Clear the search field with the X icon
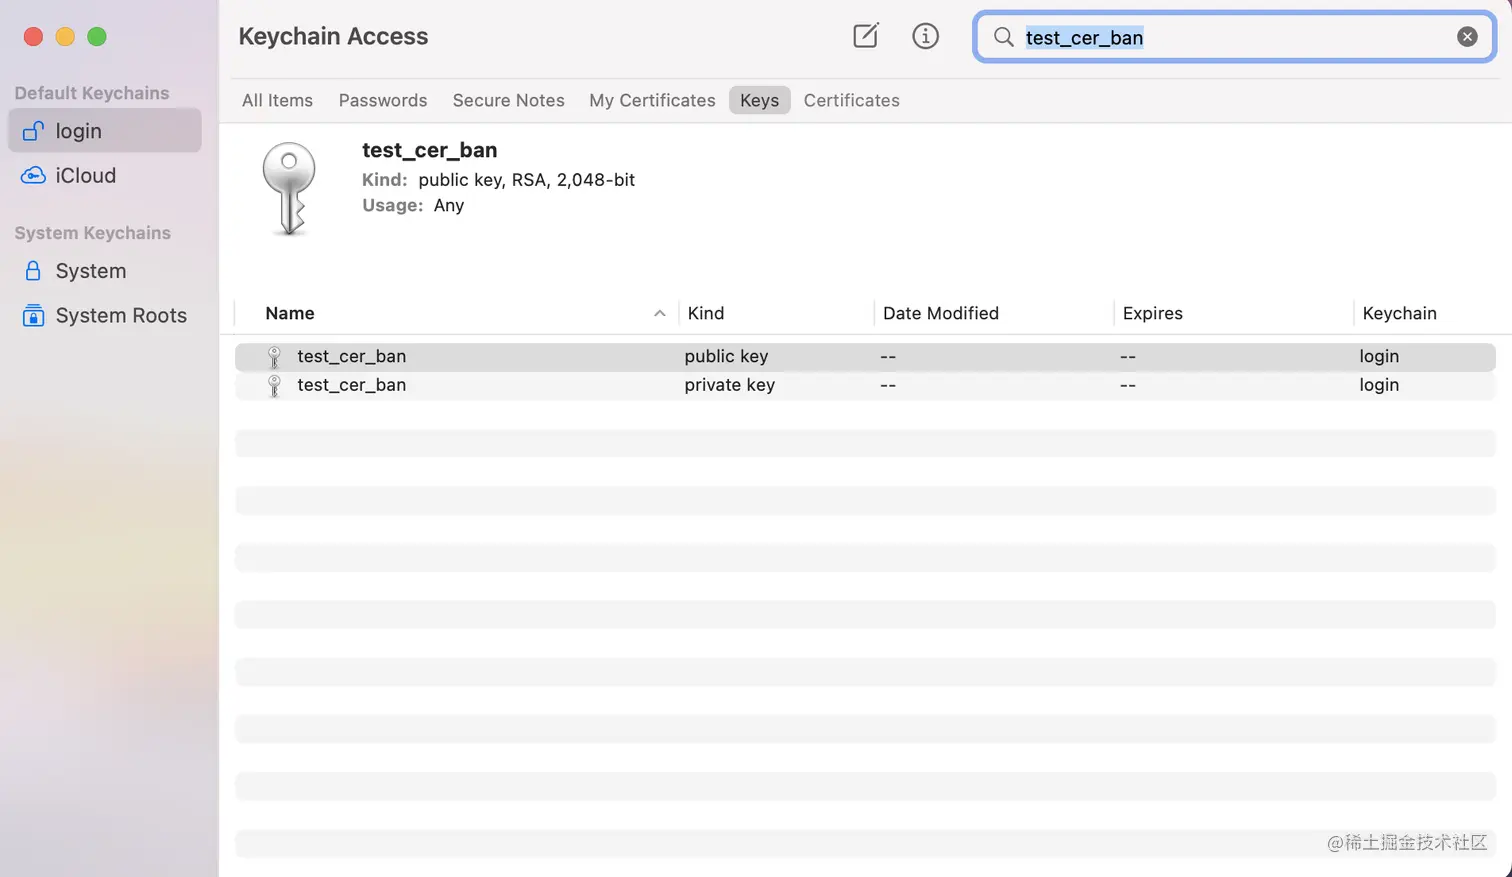This screenshot has height=877, width=1512. [x=1467, y=37]
